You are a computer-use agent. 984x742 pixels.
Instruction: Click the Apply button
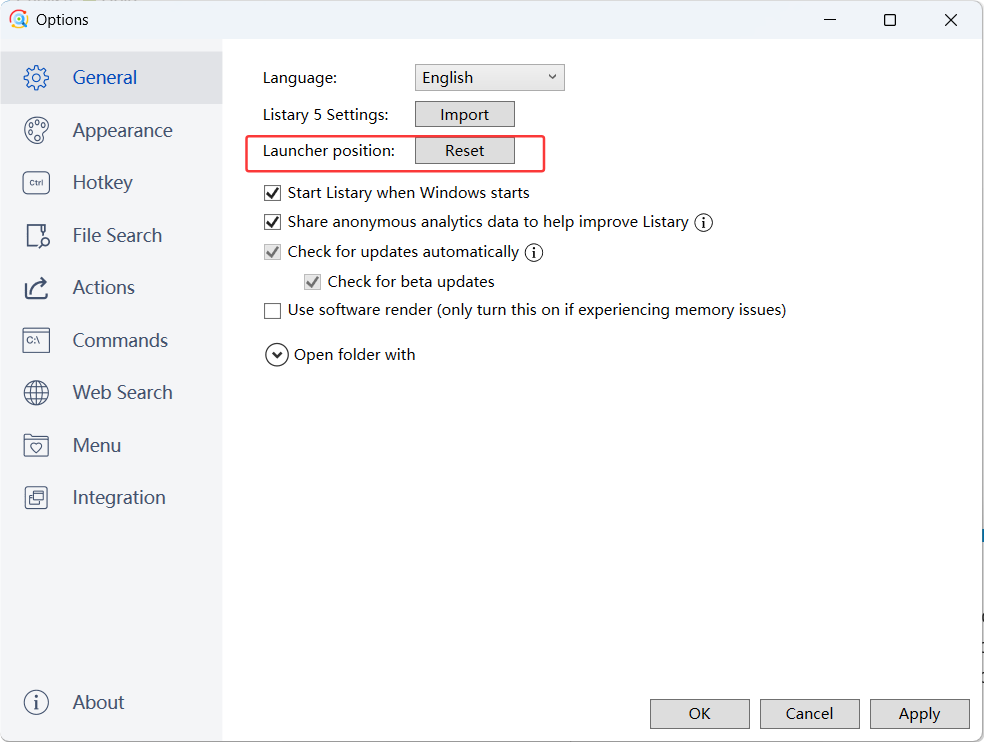pyautogui.click(x=919, y=714)
